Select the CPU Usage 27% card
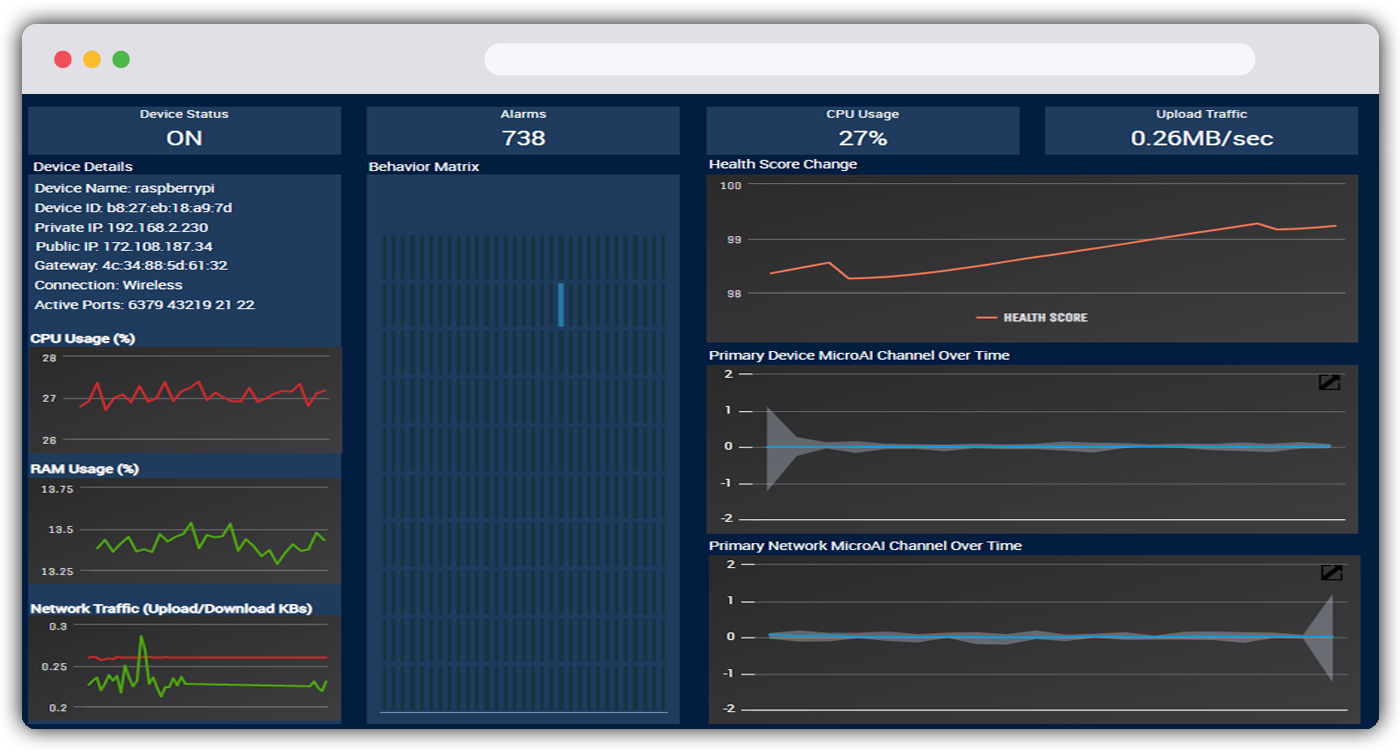1400x755 pixels. 862,130
